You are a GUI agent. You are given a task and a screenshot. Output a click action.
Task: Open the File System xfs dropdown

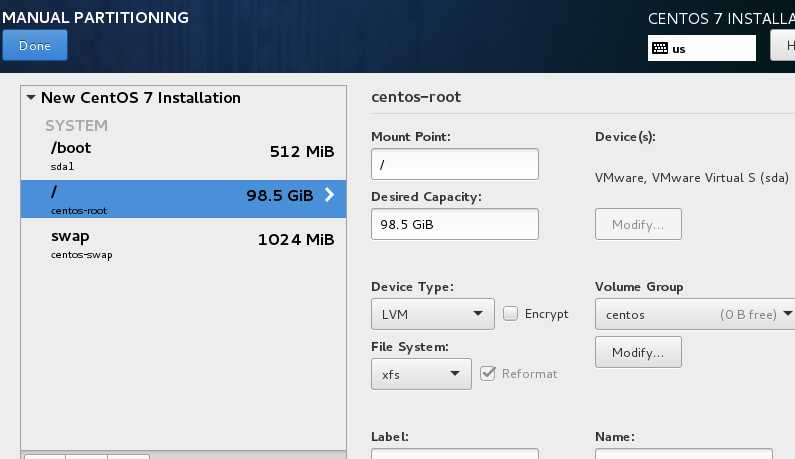coord(421,374)
